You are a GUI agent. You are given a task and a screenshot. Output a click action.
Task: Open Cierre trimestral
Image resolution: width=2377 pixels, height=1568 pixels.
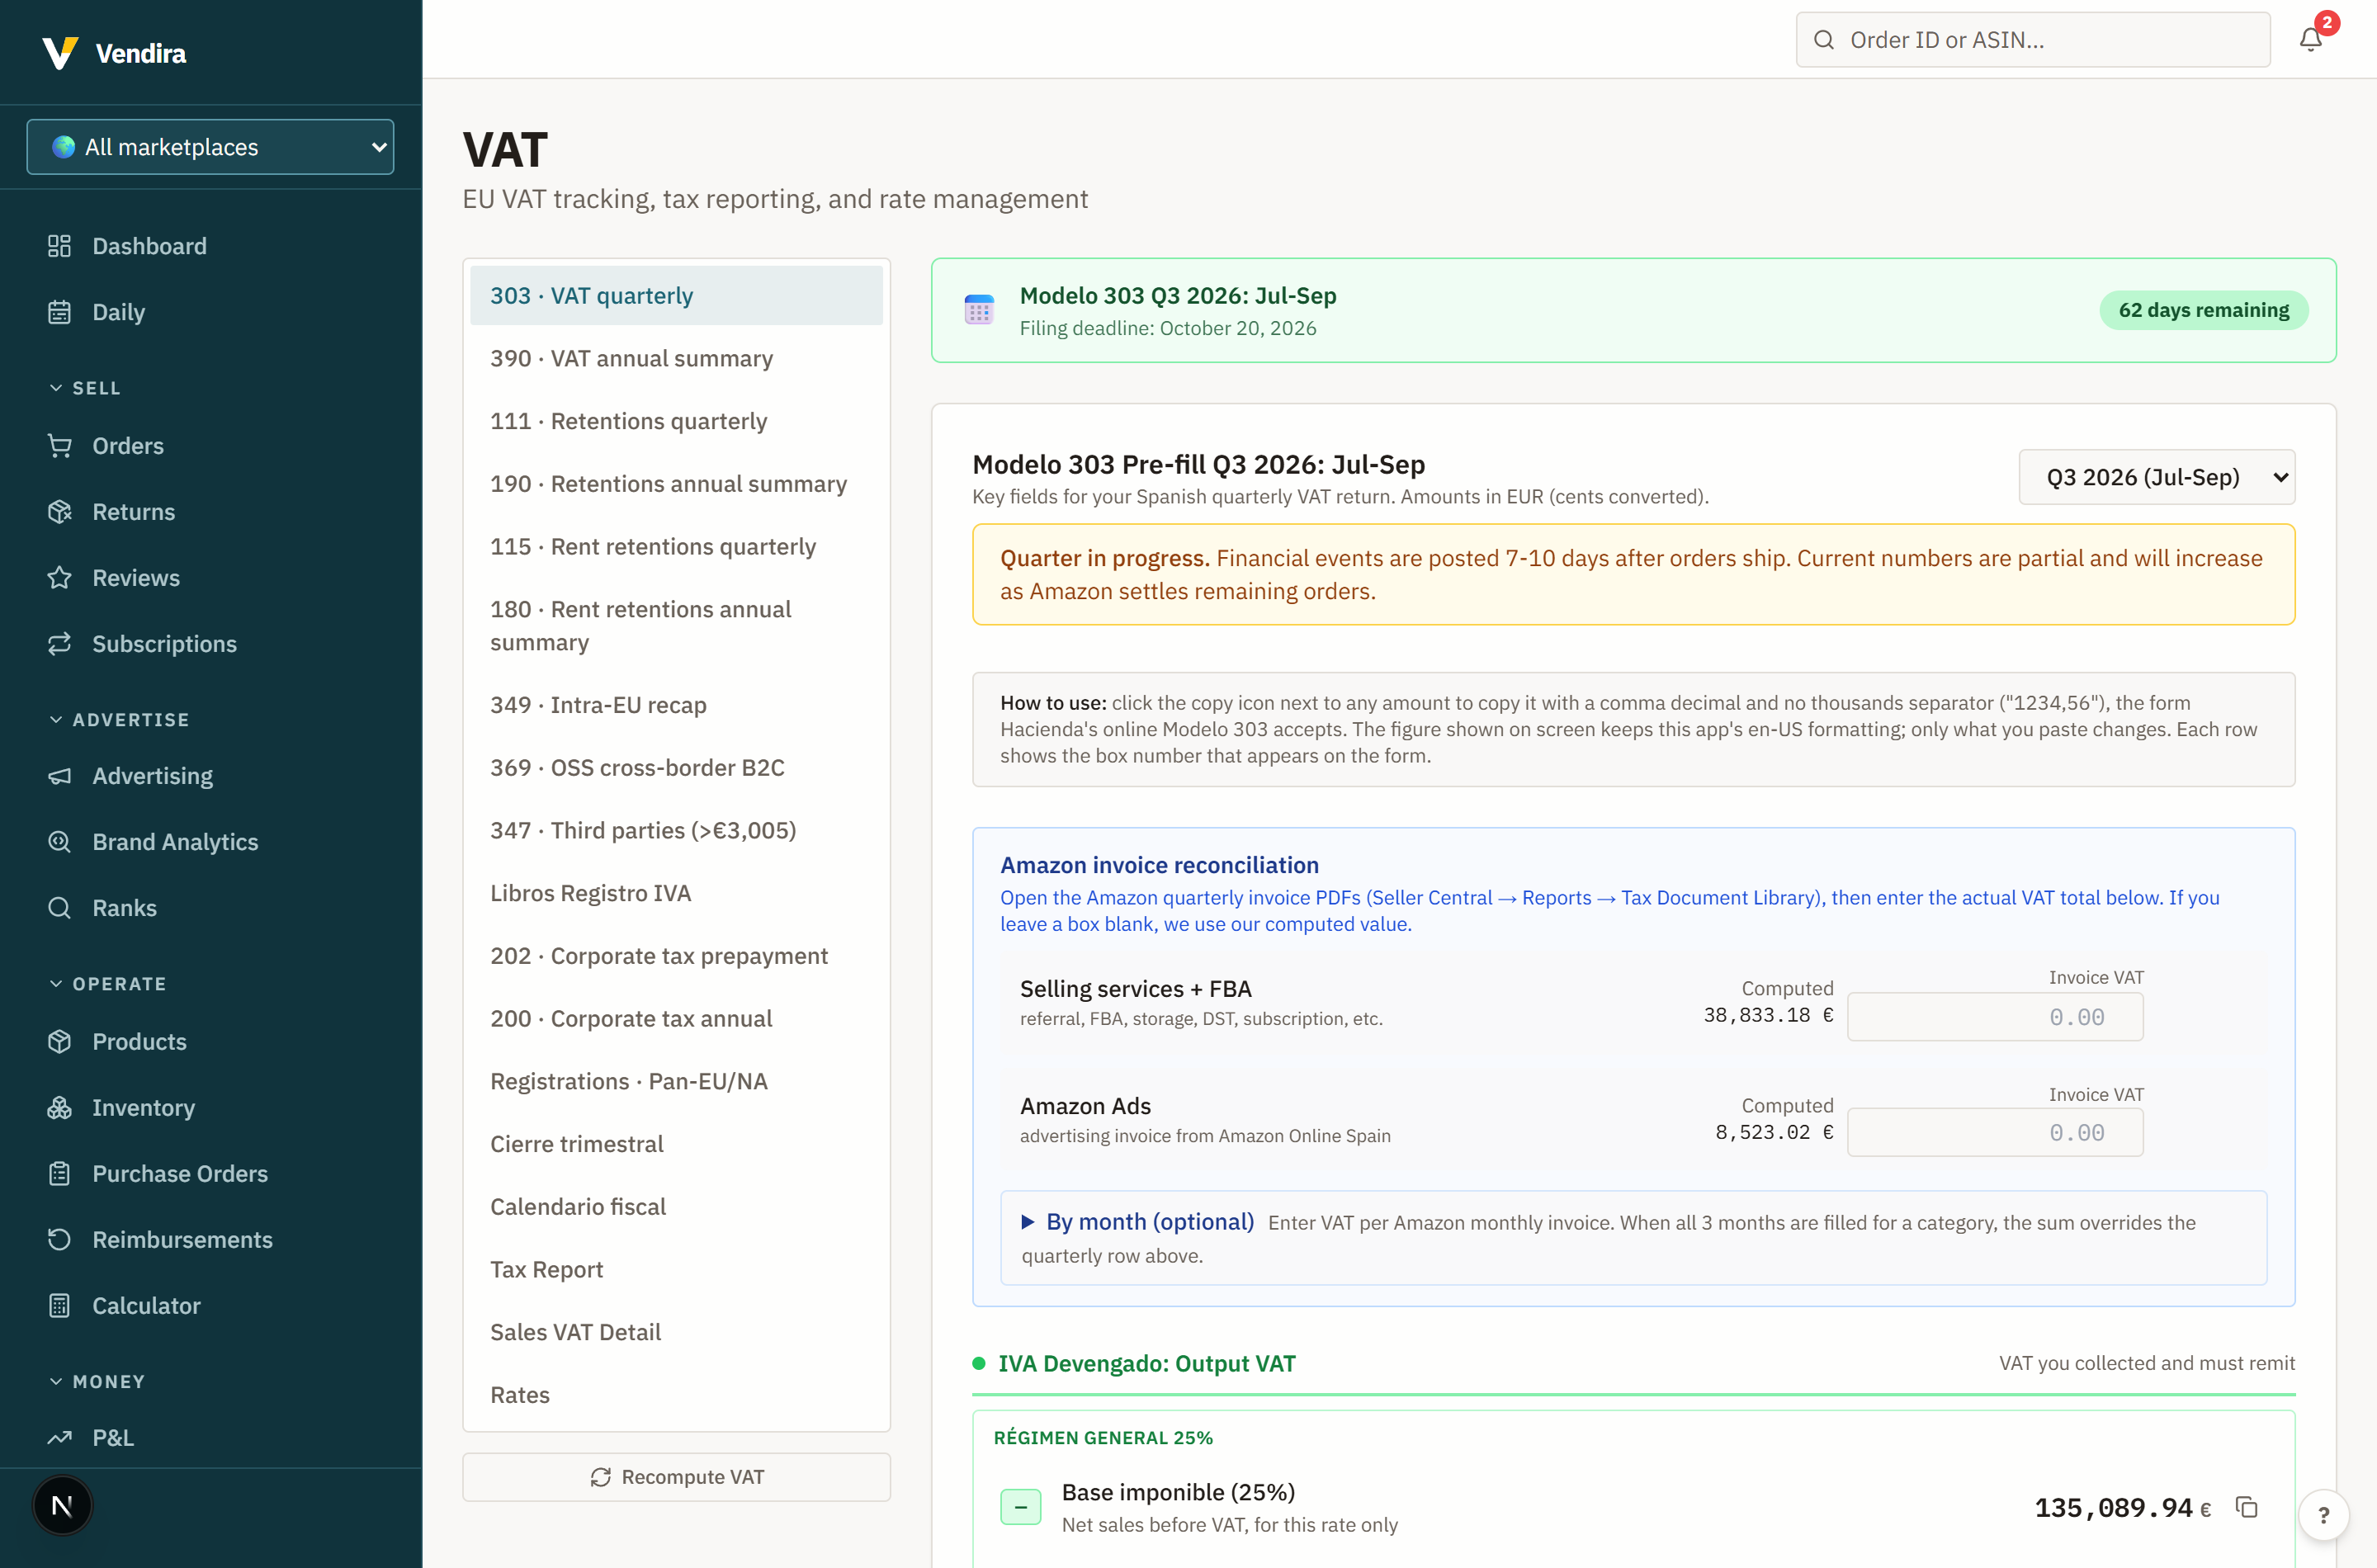(677, 1144)
